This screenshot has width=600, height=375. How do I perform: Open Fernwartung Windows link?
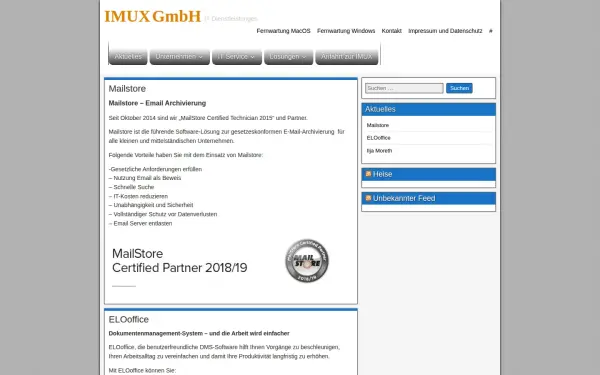coord(346,31)
